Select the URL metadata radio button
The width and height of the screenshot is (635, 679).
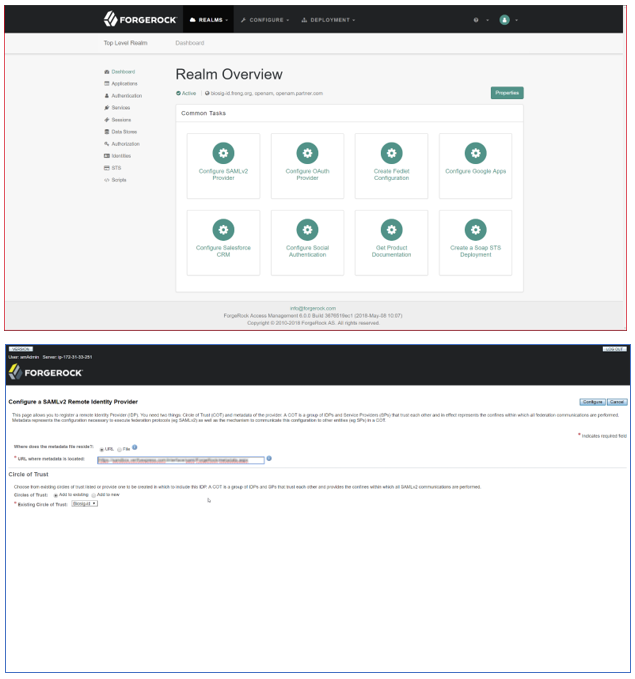tap(102, 449)
